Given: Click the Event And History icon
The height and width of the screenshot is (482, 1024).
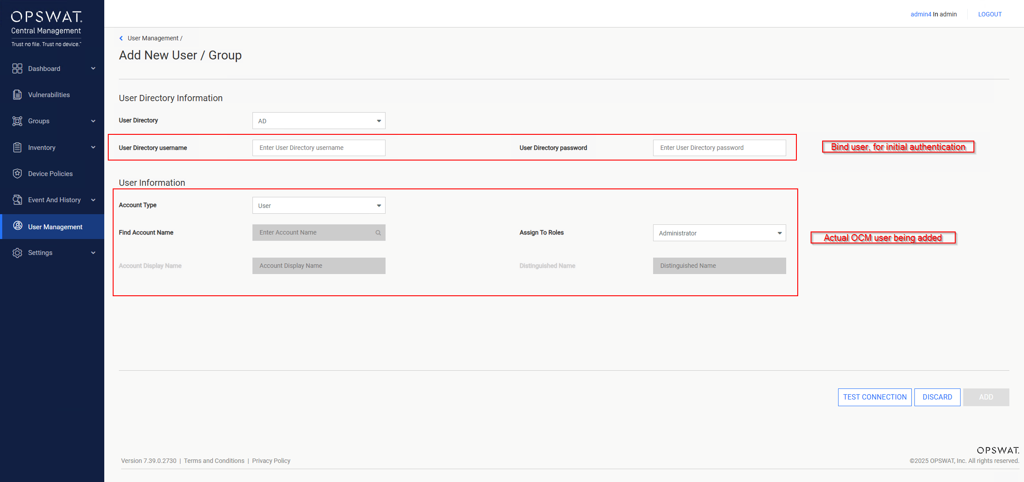Looking at the screenshot, I should click(x=18, y=200).
